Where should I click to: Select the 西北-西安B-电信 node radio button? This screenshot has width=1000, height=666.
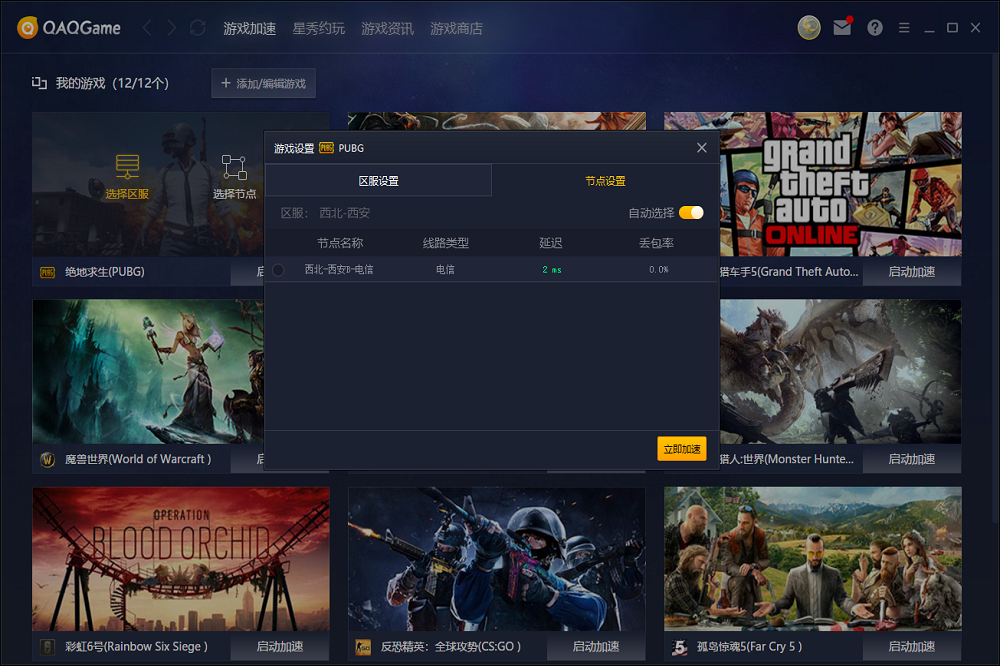point(278,270)
